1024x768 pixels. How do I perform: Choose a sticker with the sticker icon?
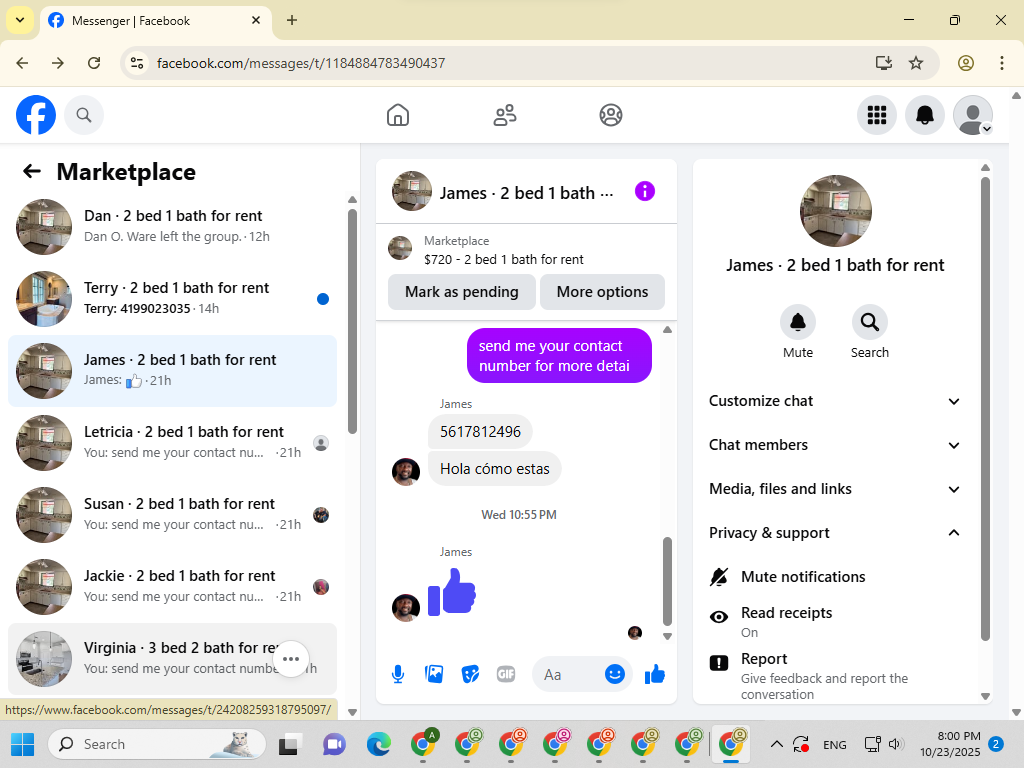click(x=470, y=674)
